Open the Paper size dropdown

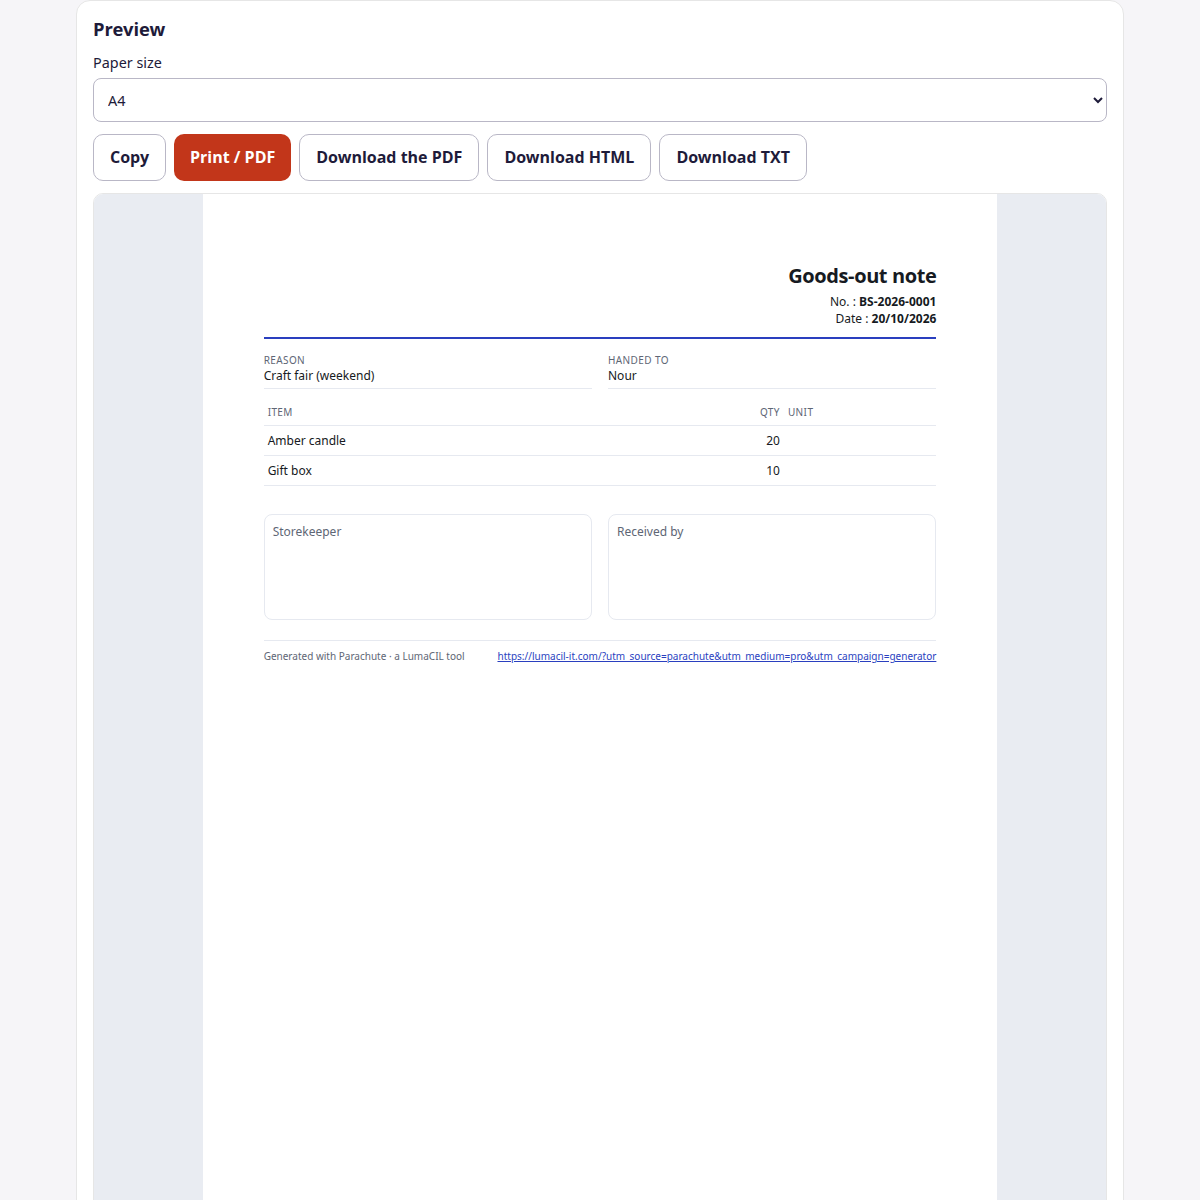pyautogui.click(x=600, y=100)
